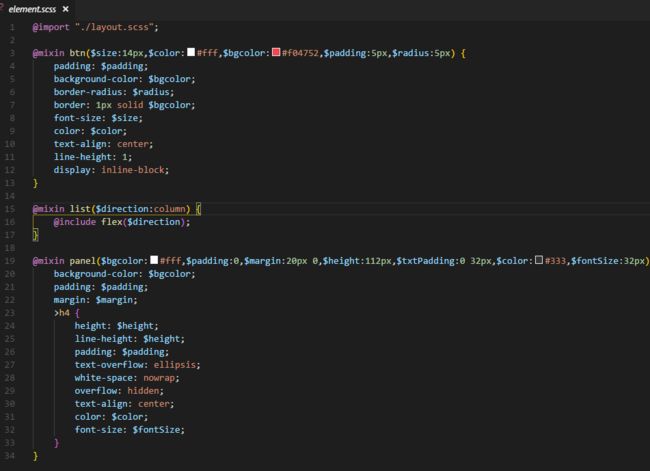
Task: Click line number 19 in gutter
Action: coord(10,261)
